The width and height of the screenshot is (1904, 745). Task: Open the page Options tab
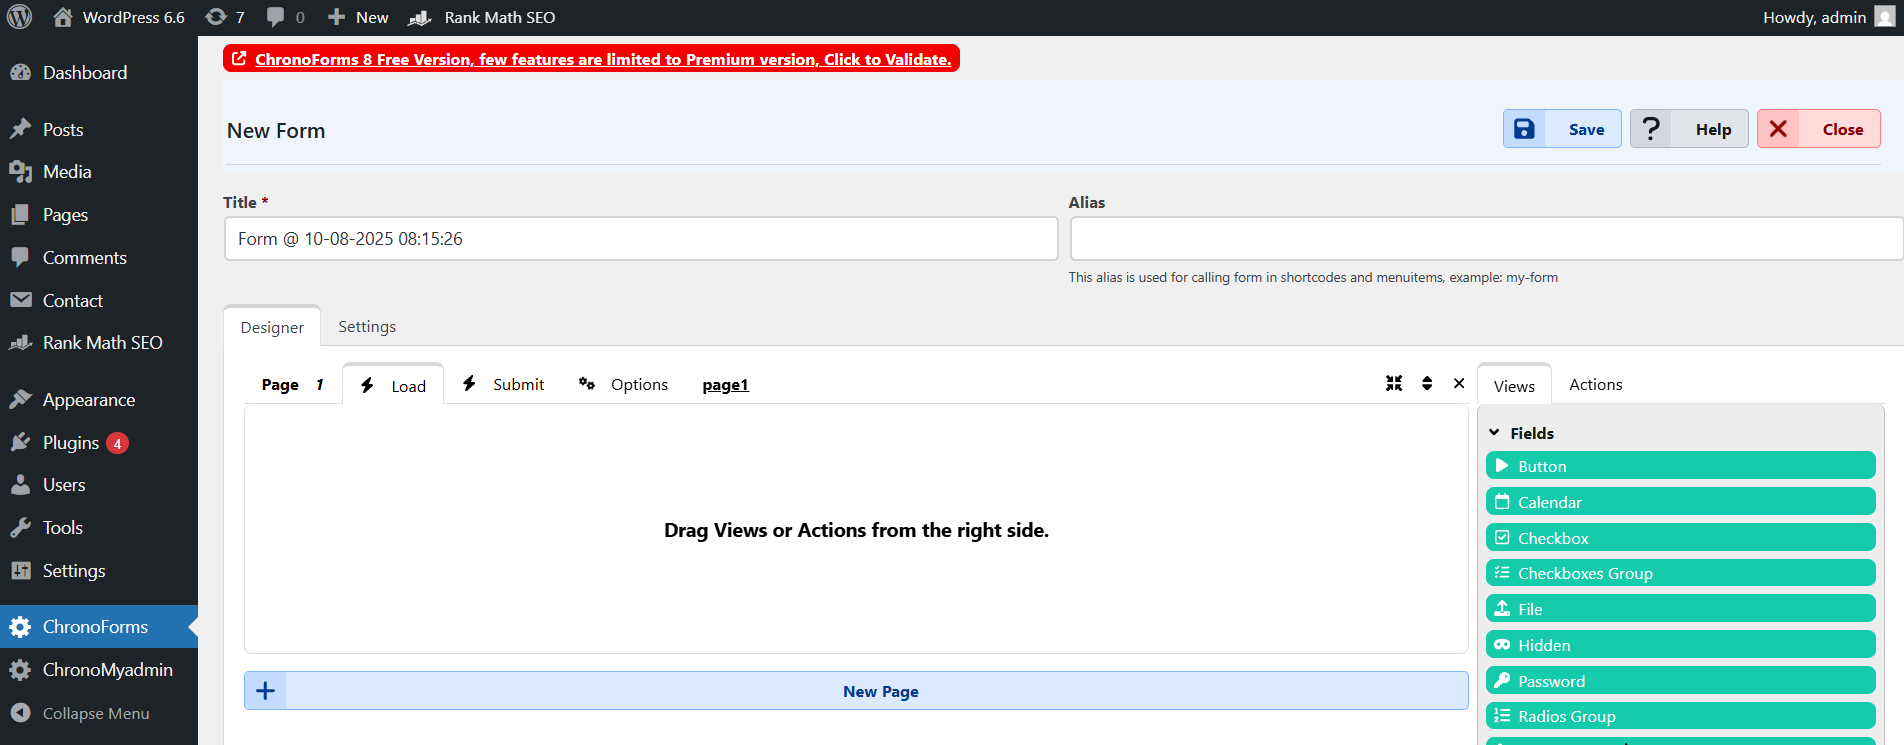click(623, 385)
